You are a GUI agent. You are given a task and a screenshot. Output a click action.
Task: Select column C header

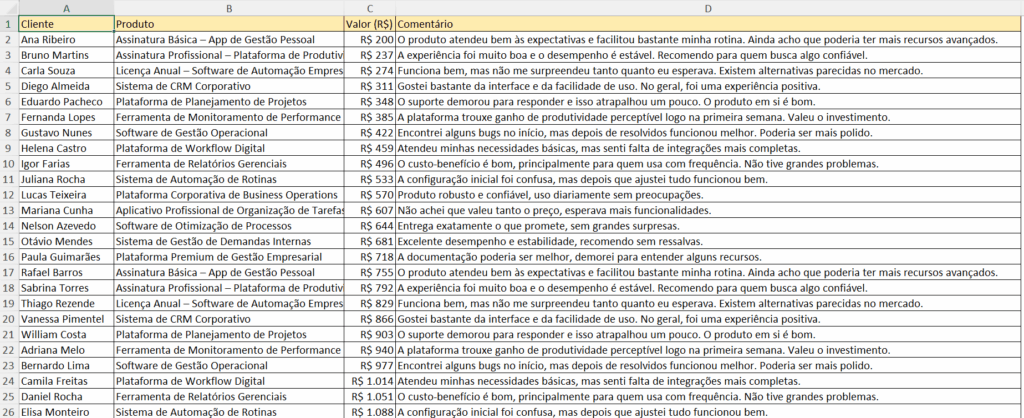(370, 8)
